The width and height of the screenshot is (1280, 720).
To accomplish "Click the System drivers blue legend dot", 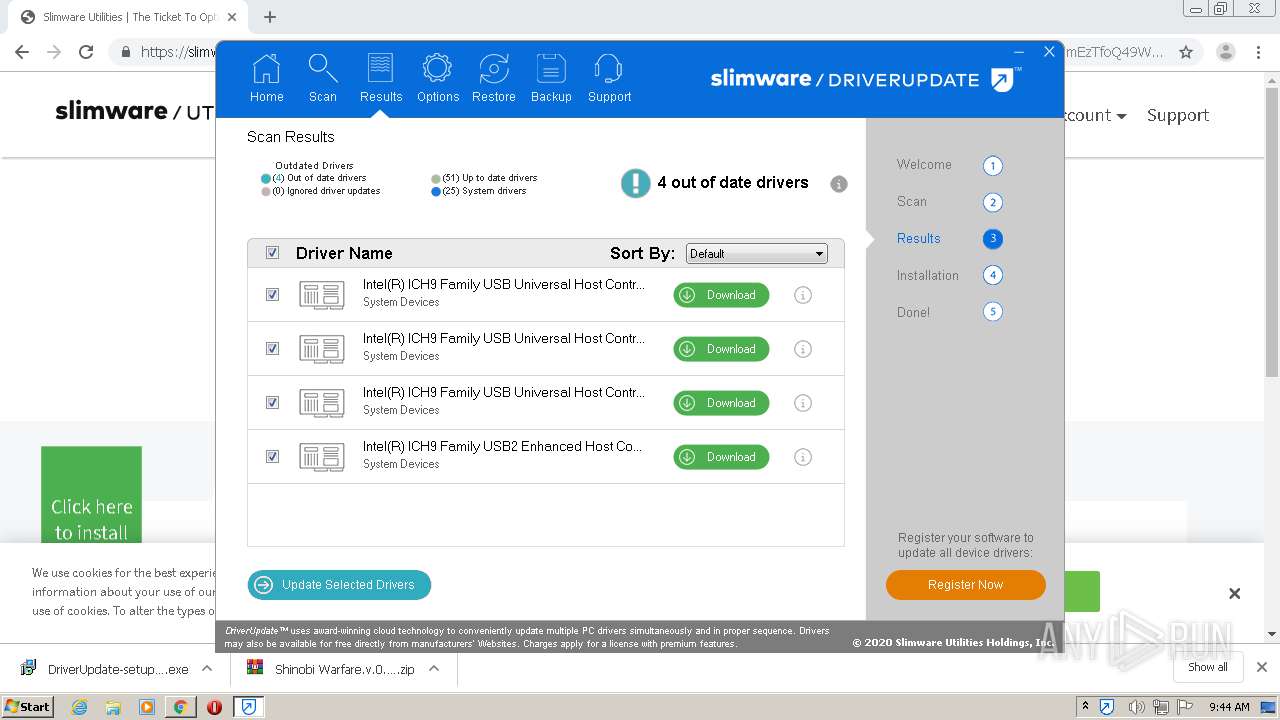I will click(436, 192).
